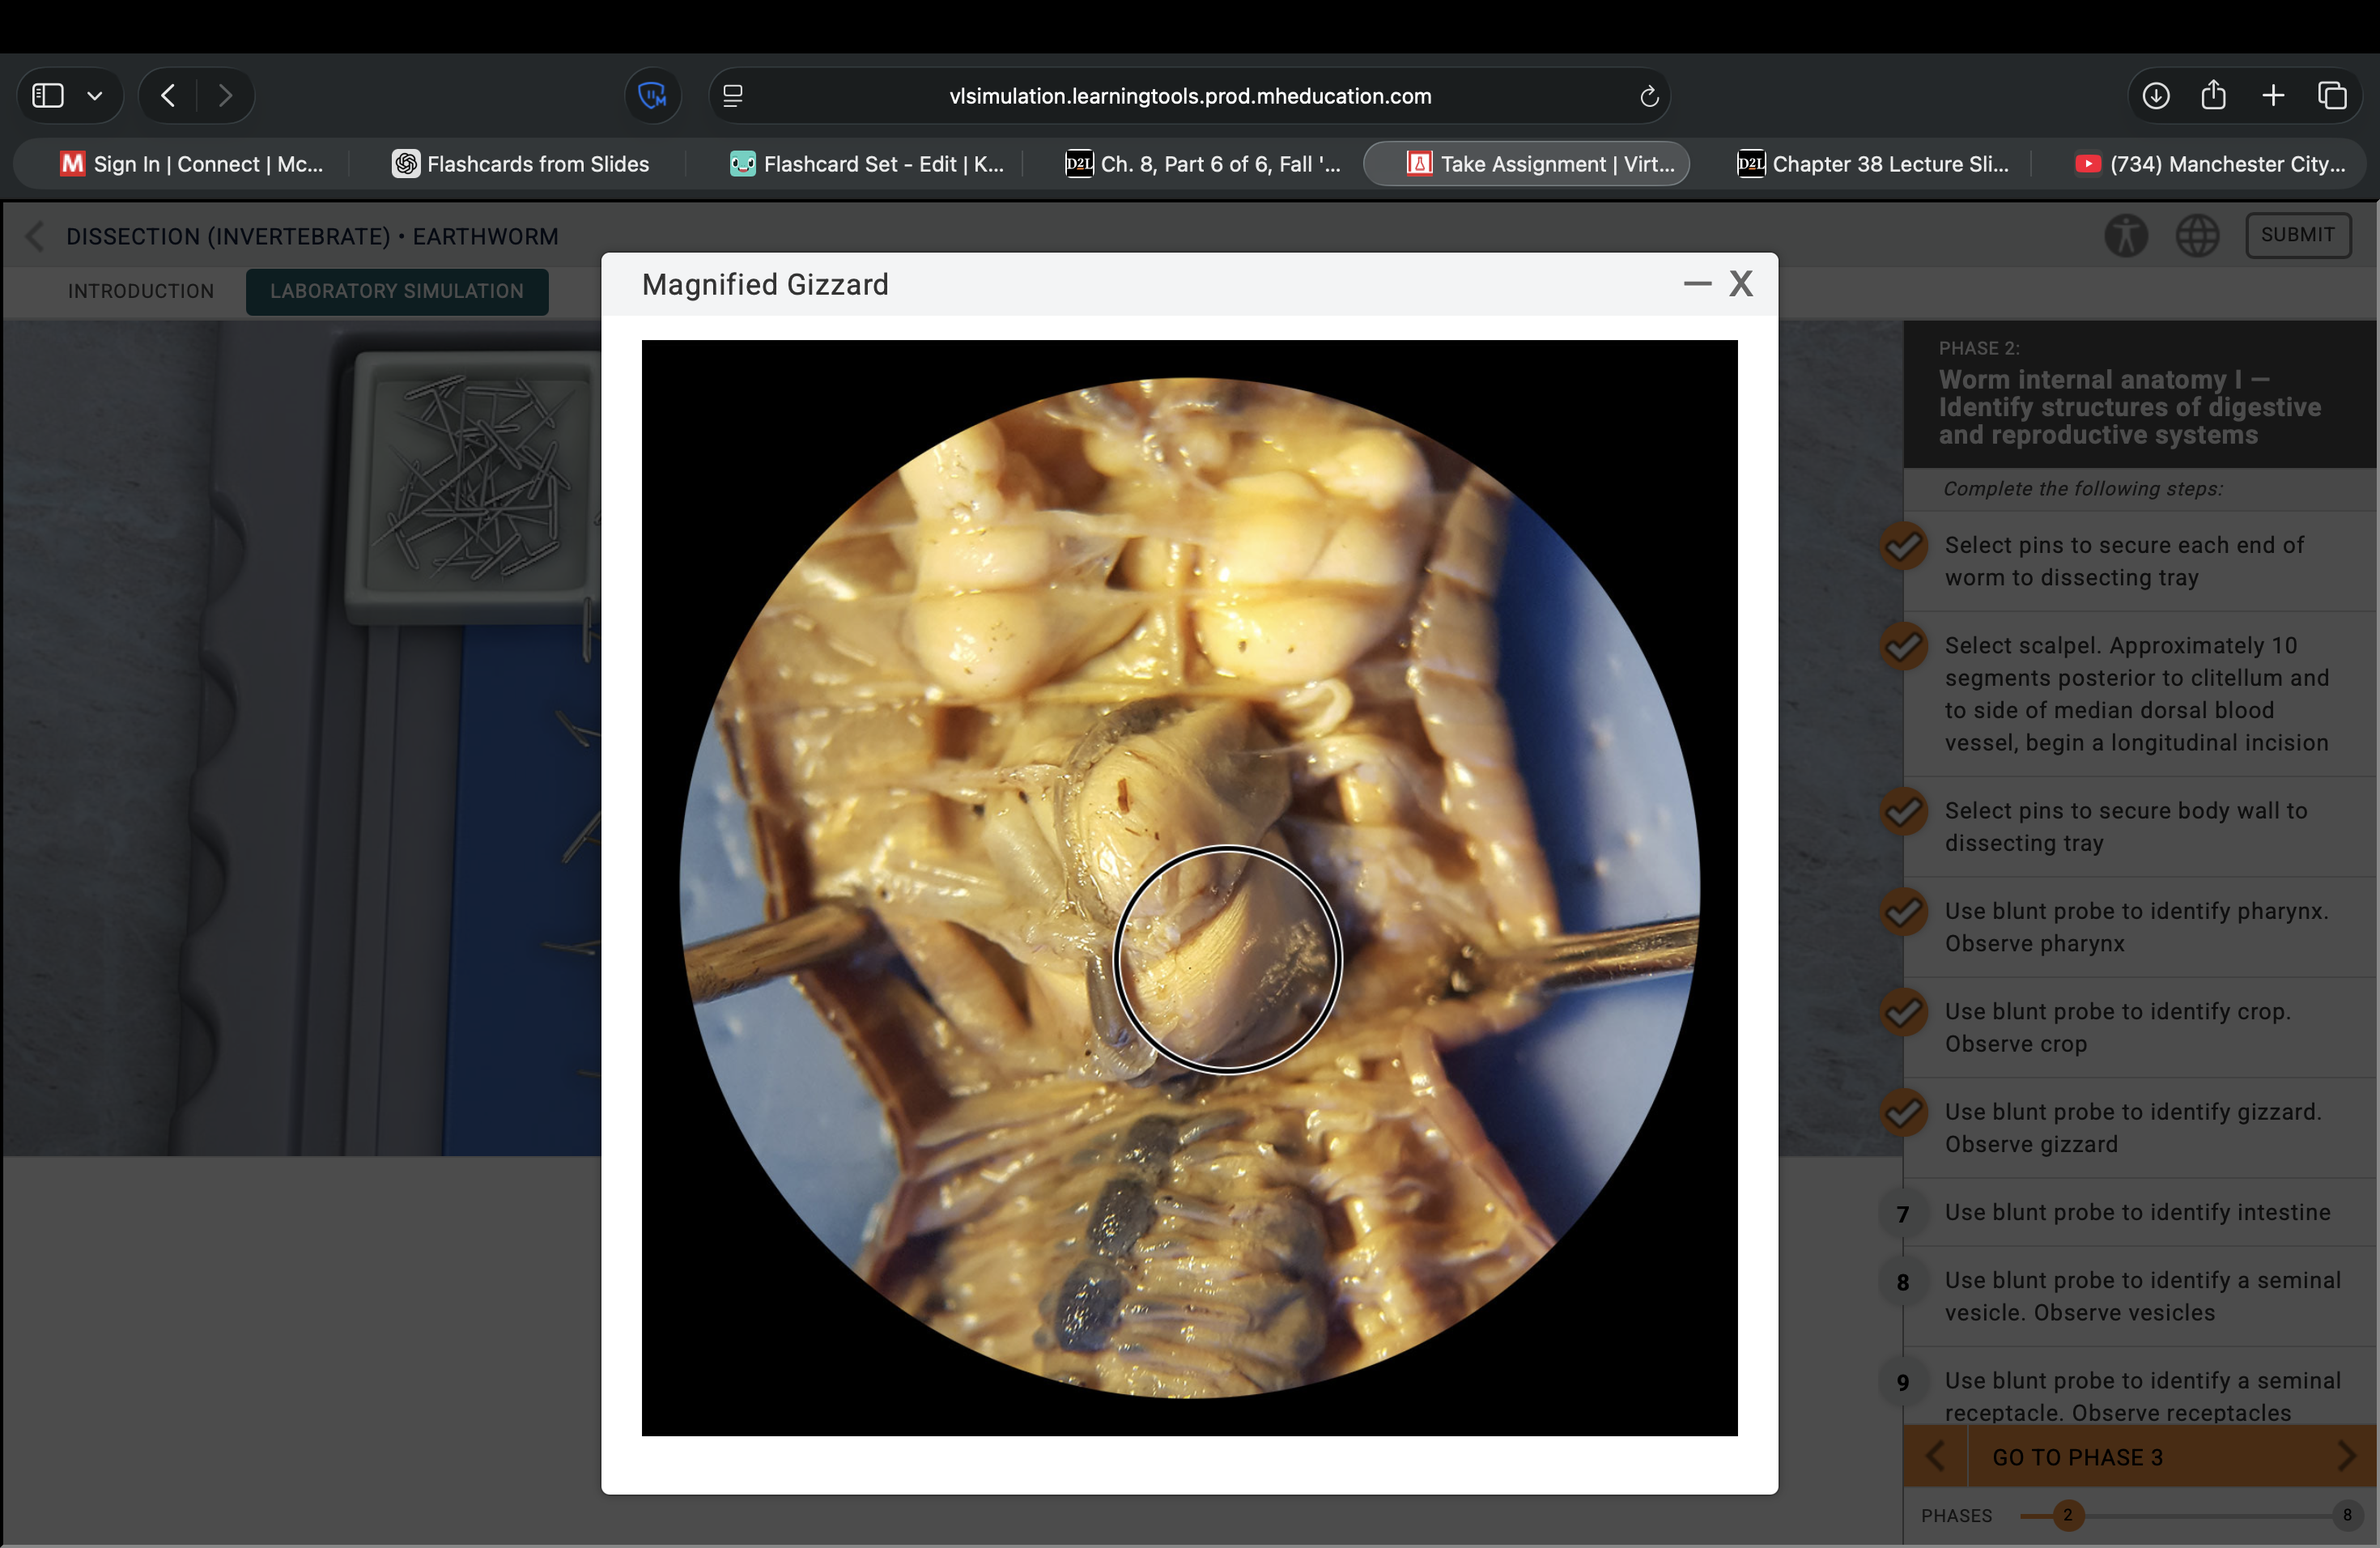Reload the page with refresh icon
This screenshot has height=1548, width=2380.
pos(1648,97)
